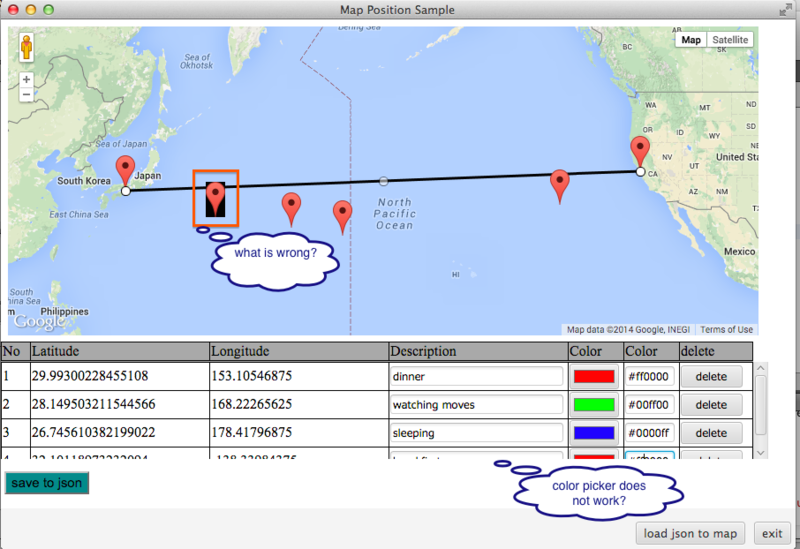Screen dimensions: 800x549
Task: Zoom out the map with minus button
Action: click(x=27, y=95)
